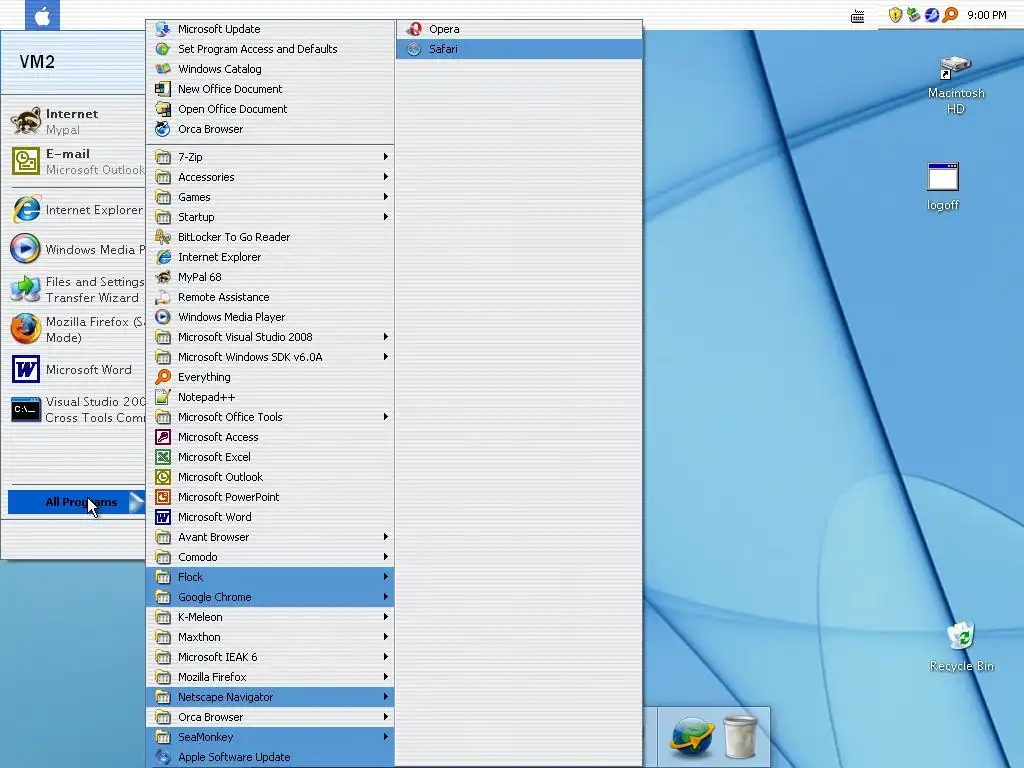1024x768 pixels.
Task: Open Mozilla Firefox from start panel
Action: pyautogui.click(x=77, y=329)
